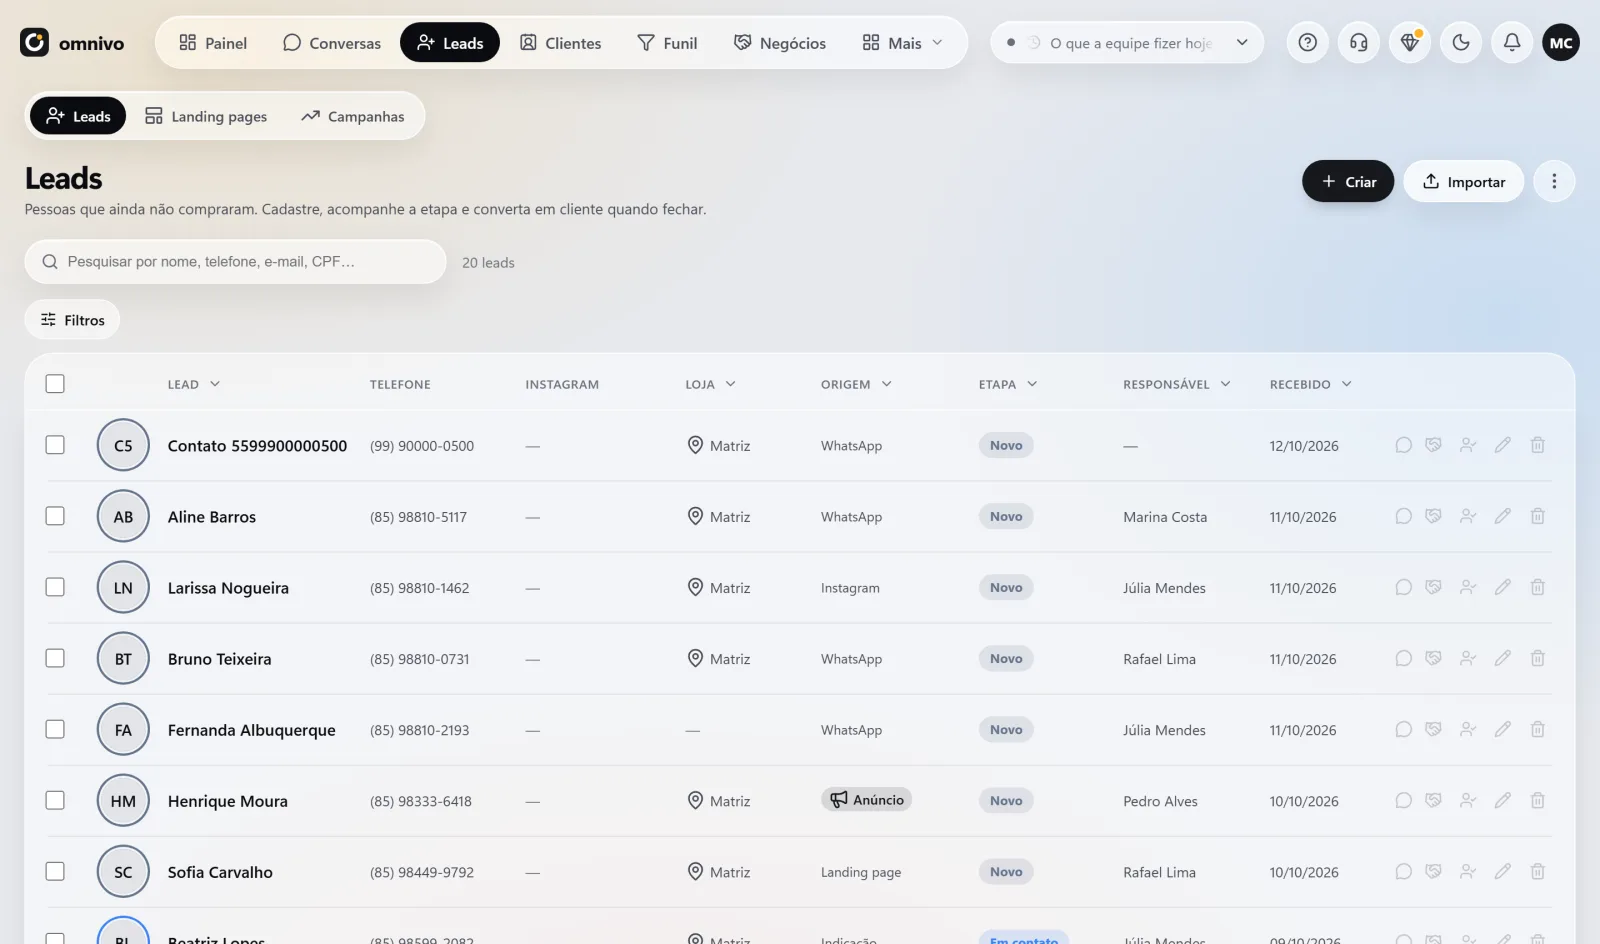Screen dimensions: 1600x944
Task: Open the three-dot more options button
Action: pos(1554,181)
